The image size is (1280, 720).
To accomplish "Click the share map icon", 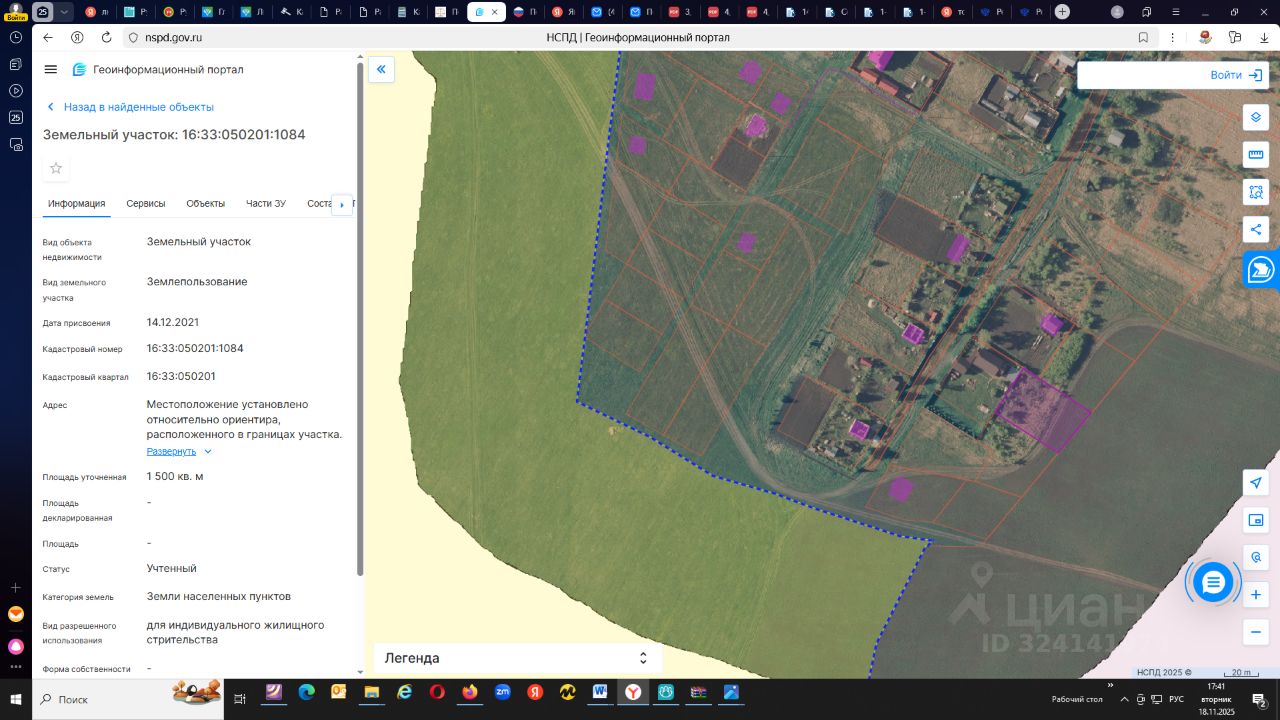I will point(1256,229).
